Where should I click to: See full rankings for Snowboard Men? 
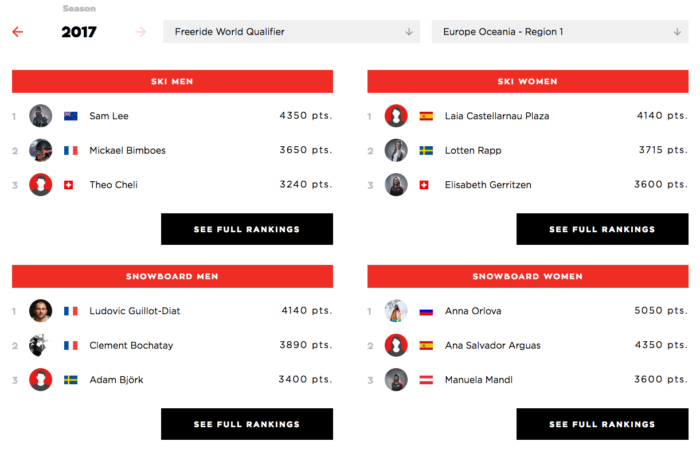247,424
